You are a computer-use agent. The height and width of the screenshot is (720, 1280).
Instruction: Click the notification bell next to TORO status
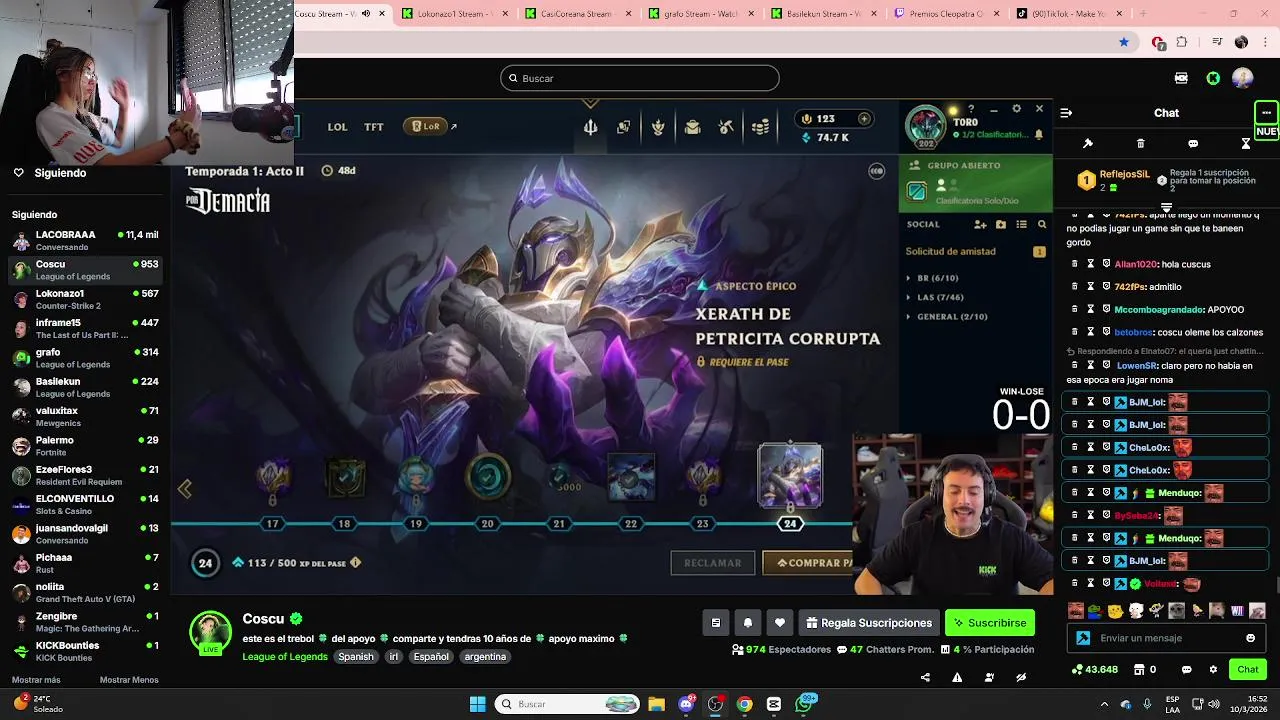(1038, 134)
